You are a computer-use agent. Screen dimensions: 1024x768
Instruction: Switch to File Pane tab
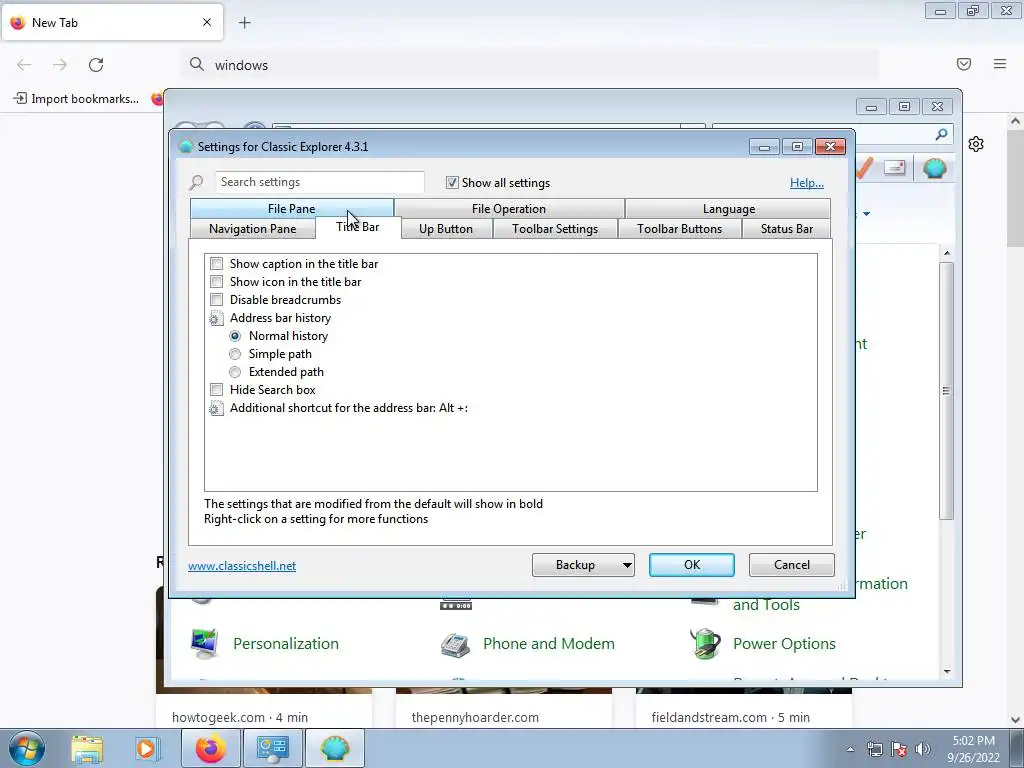[x=292, y=208]
